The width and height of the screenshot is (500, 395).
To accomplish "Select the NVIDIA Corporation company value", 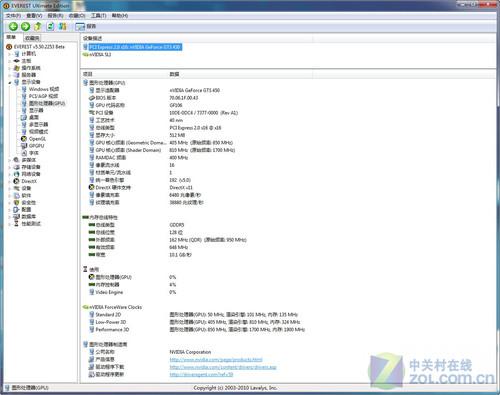I will pyautogui.click(x=190, y=352).
